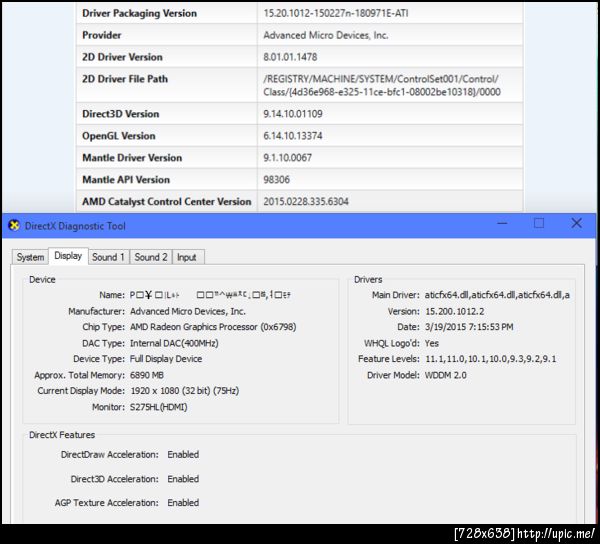Viewport: 600px width, 544px height.
Task: Click the Device Type value Full Display Device
Action: click(166, 358)
